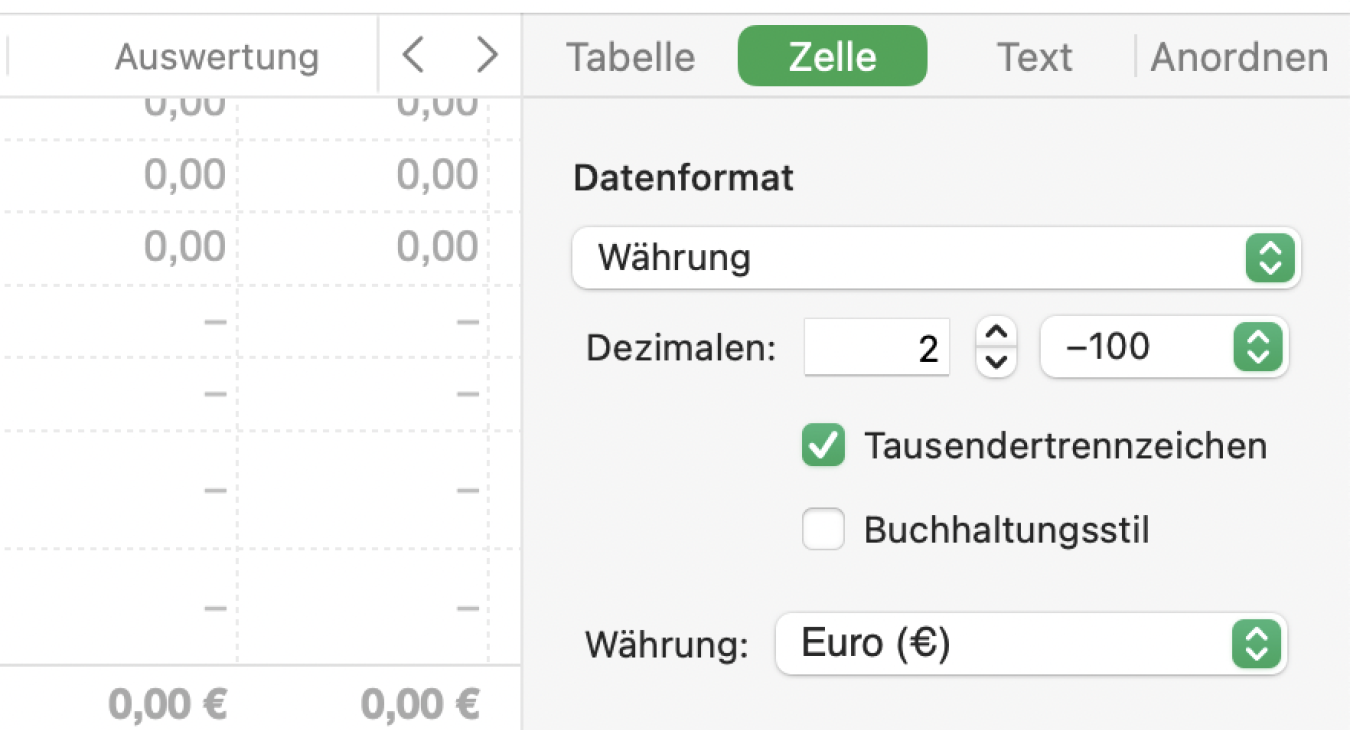Click the green checkmark beside Tausendertrennzeichen

tap(822, 446)
